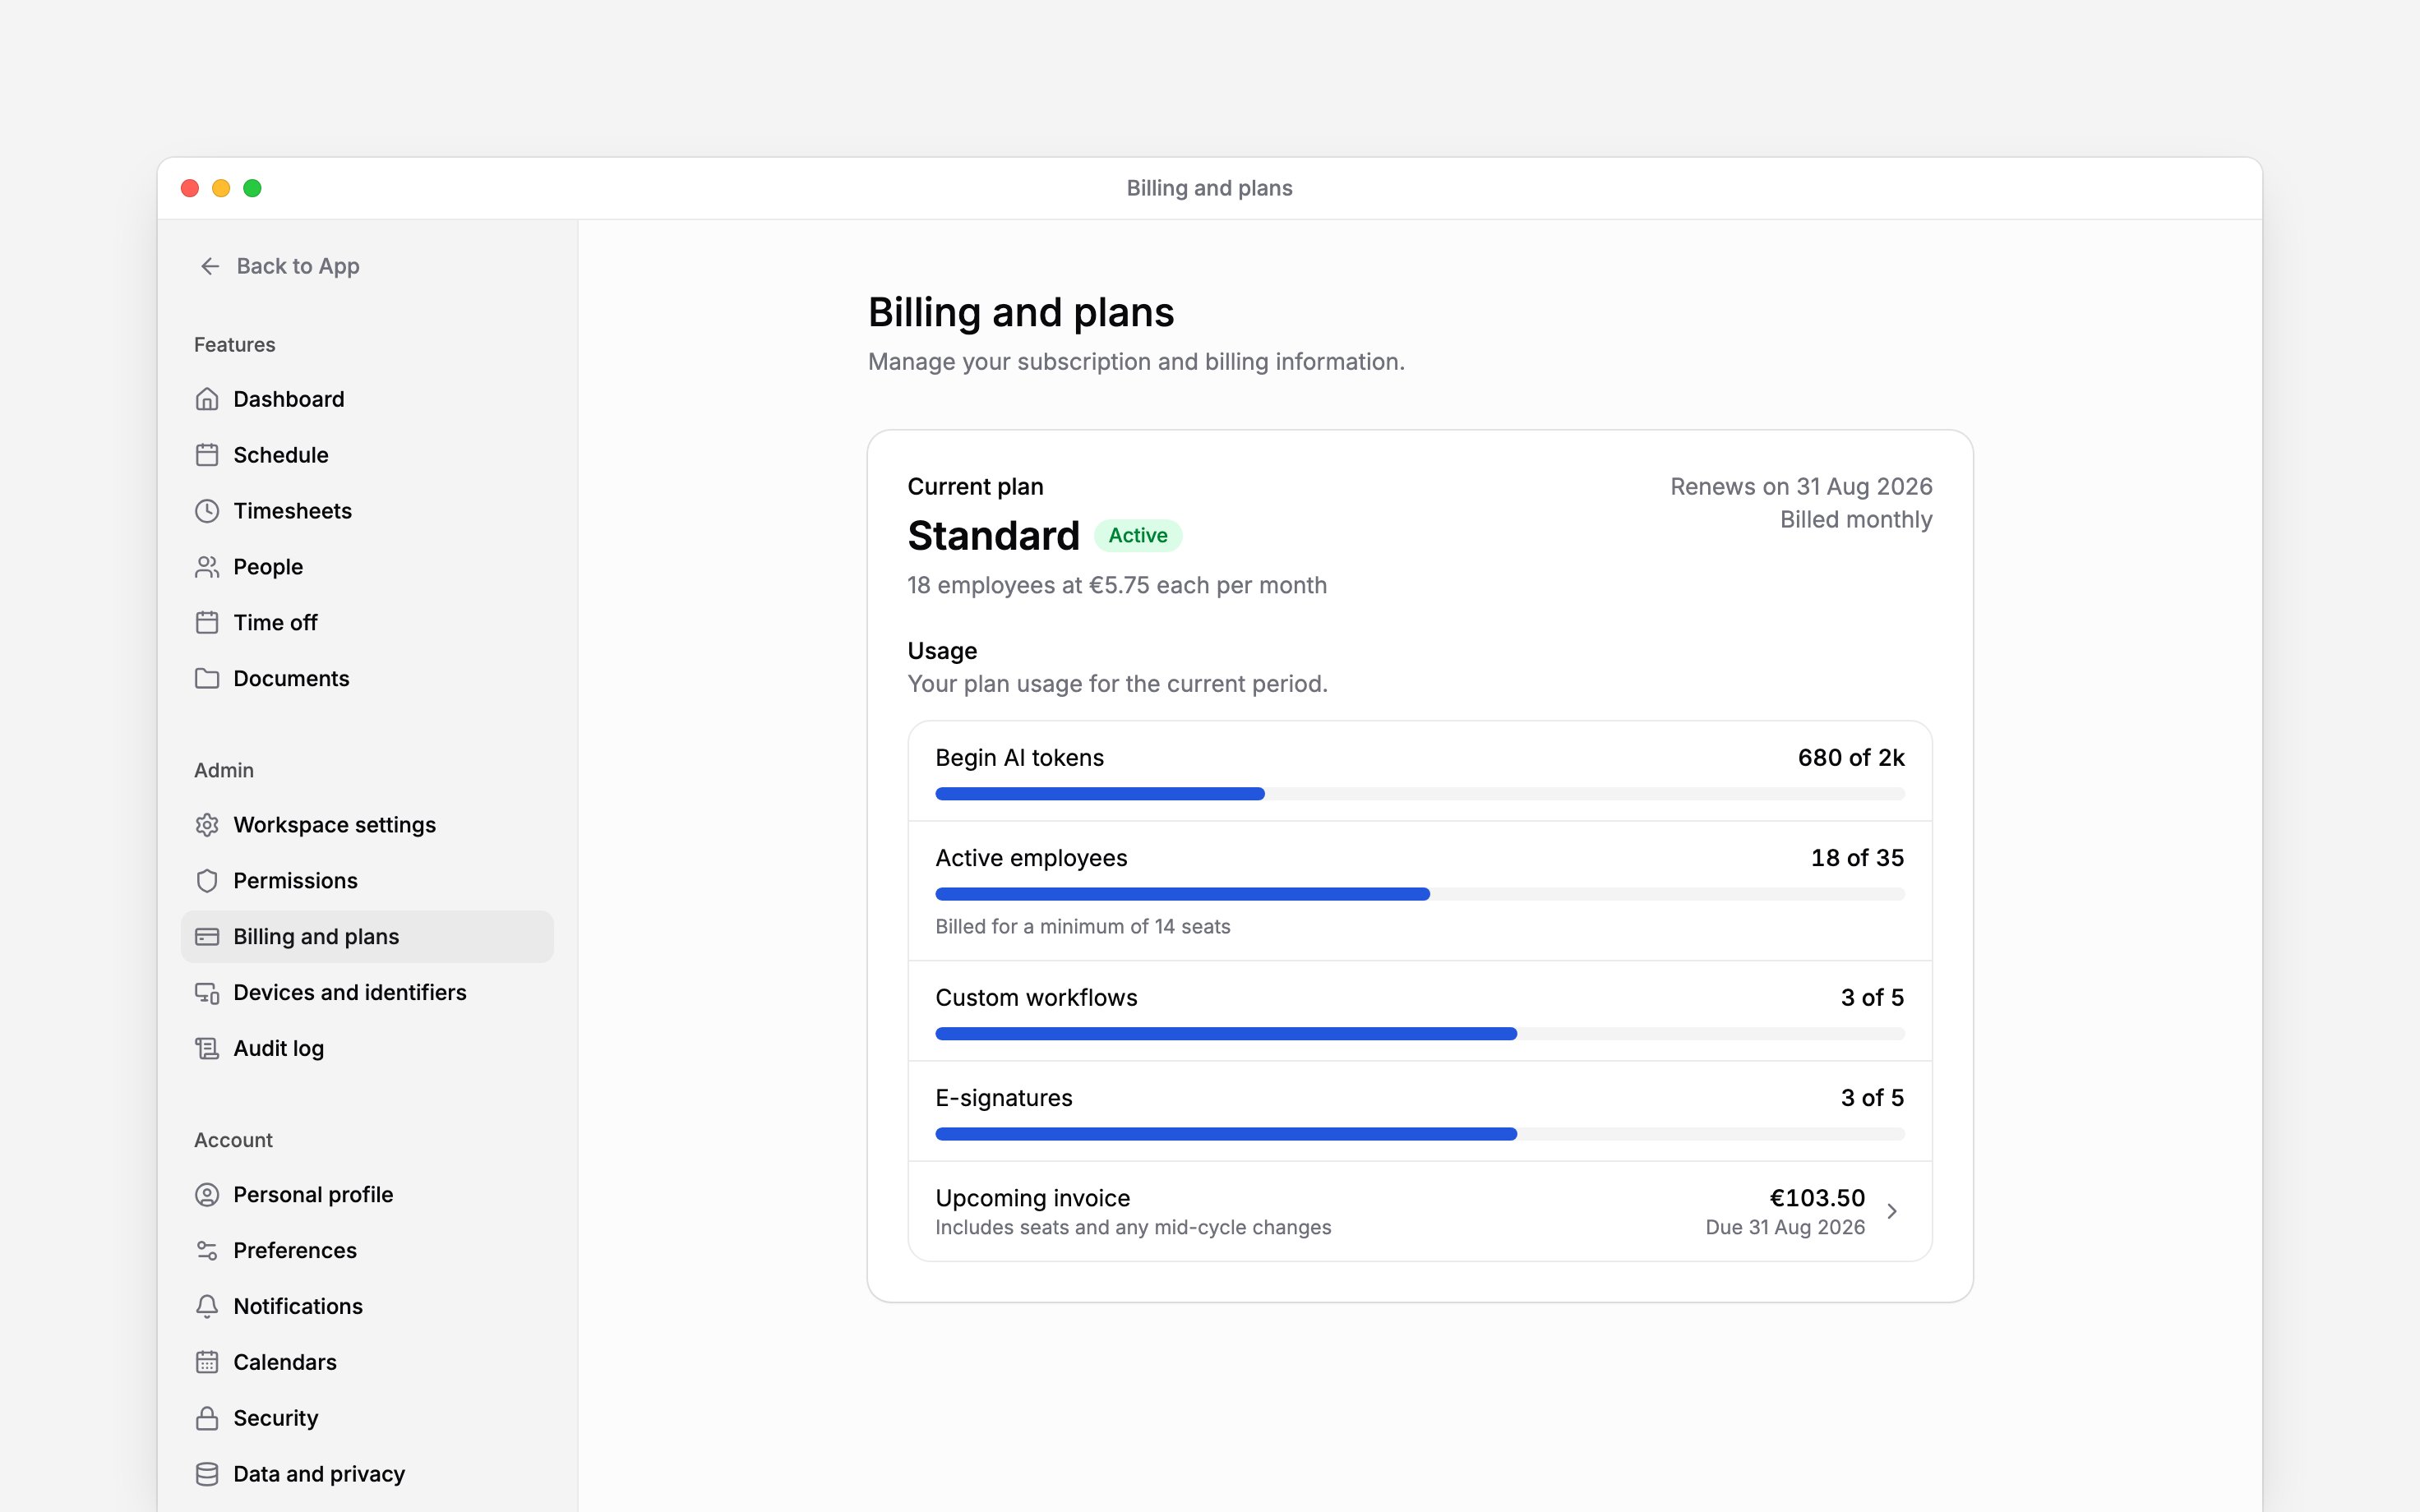The width and height of the screenshot is (2420, 1512).
Task: Click the E-signatures progress bar
Action: (x=1420, y=1134)
